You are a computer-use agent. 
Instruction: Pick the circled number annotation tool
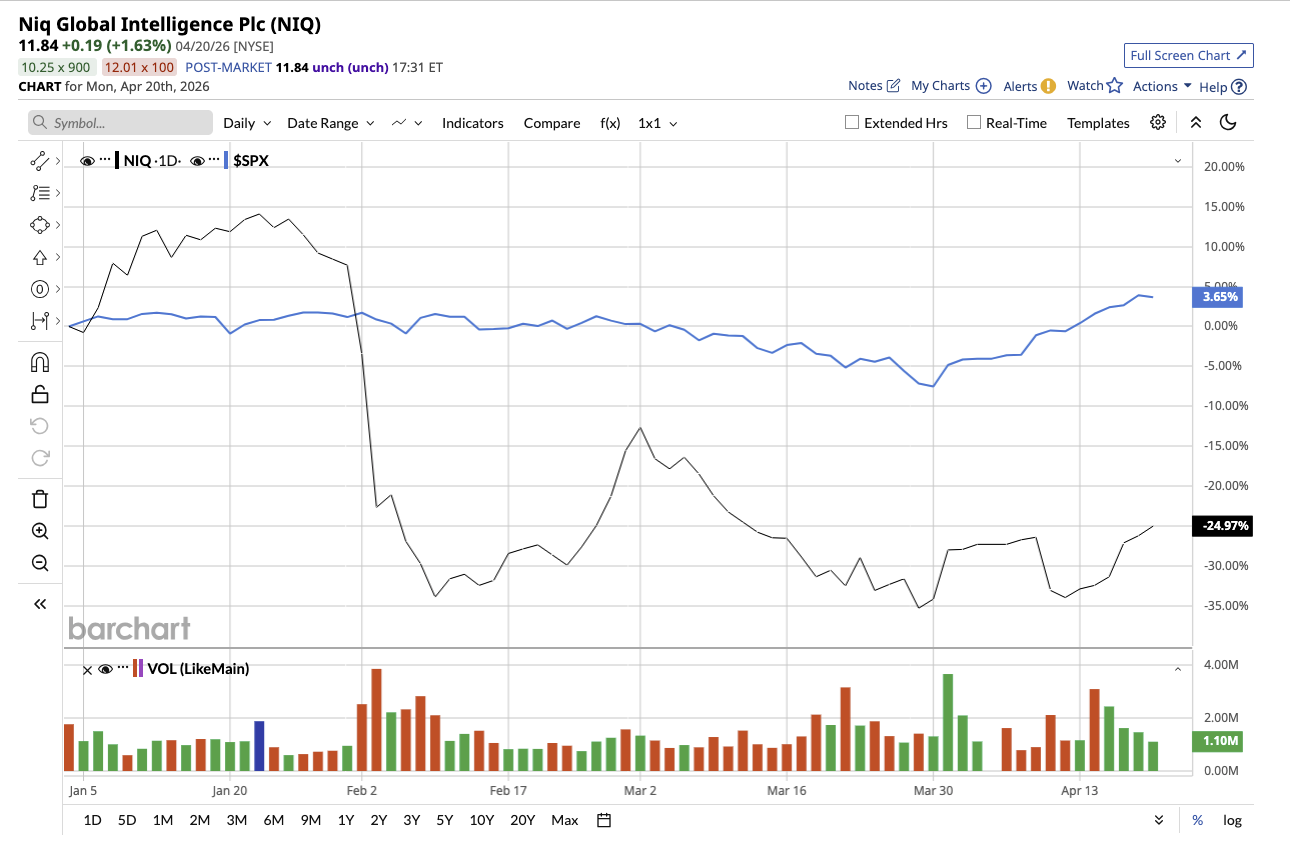[40, 289]
